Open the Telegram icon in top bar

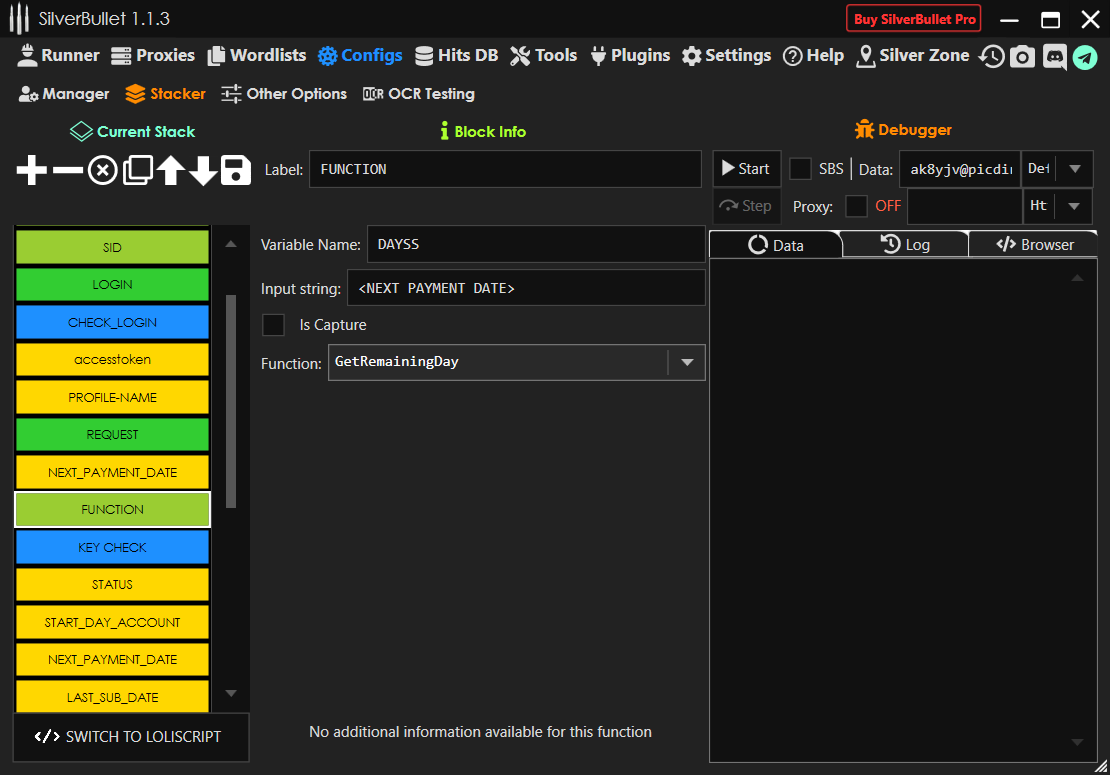pos(1085,57)
